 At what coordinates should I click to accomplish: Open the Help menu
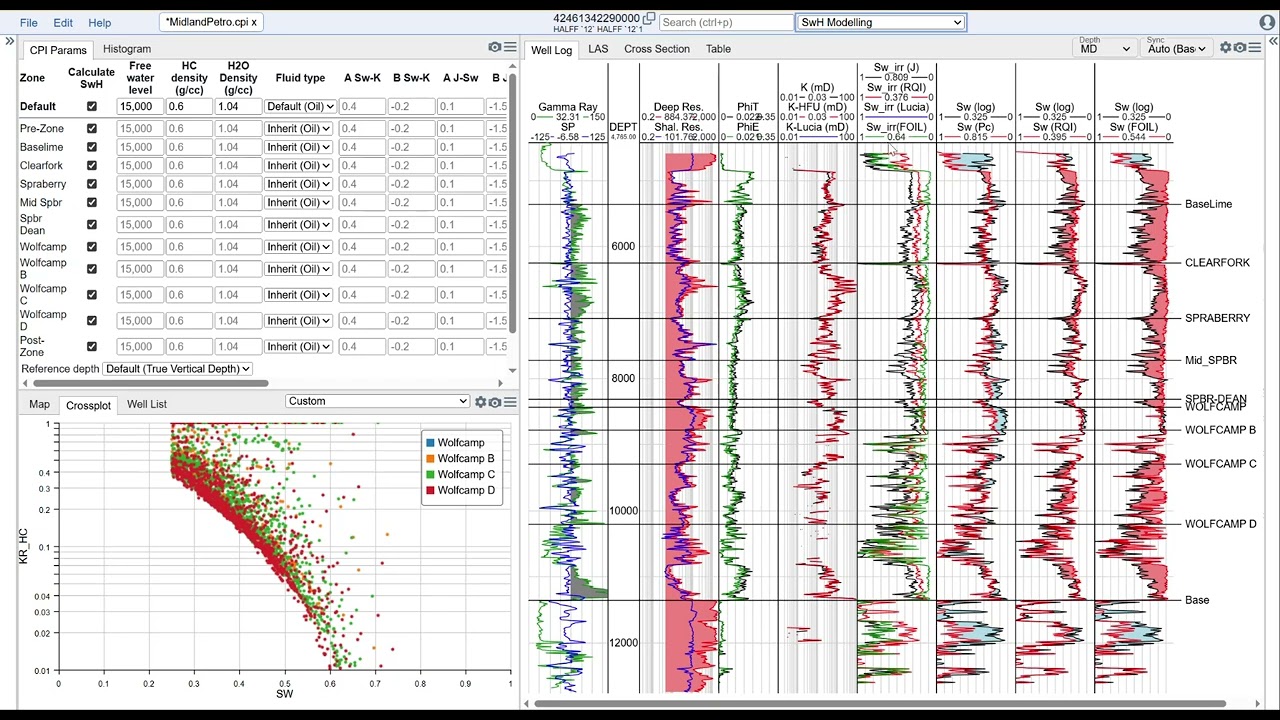click(x=99, y=22)
